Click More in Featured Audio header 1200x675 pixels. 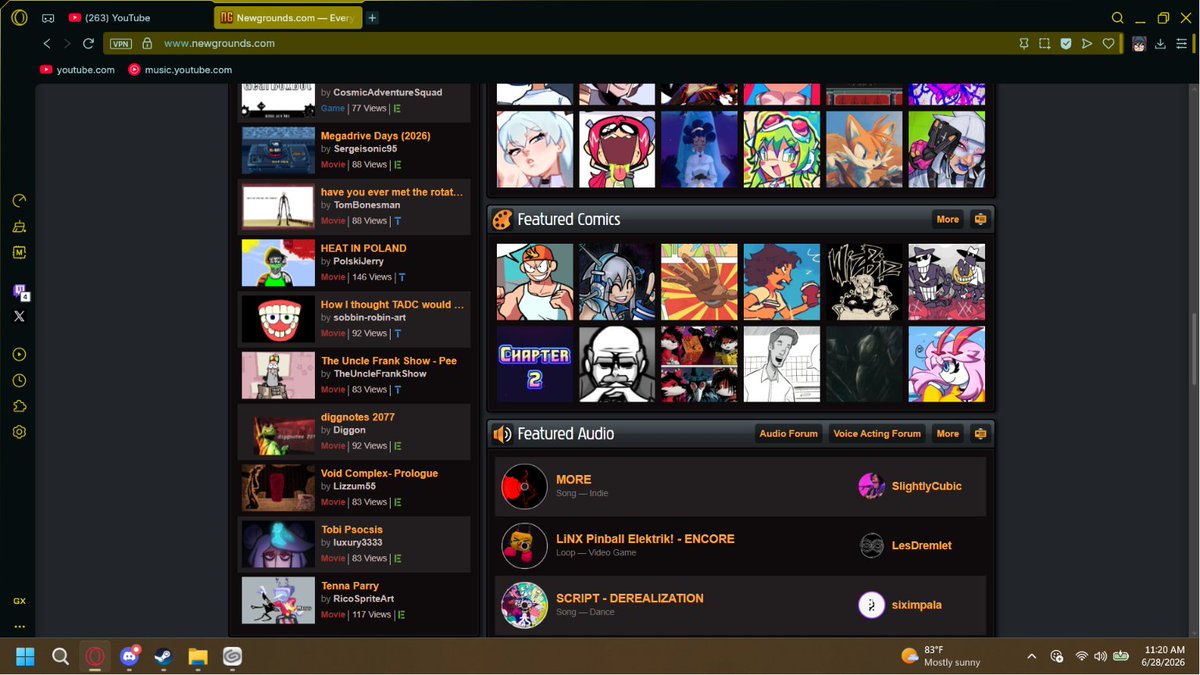[948, 434]
